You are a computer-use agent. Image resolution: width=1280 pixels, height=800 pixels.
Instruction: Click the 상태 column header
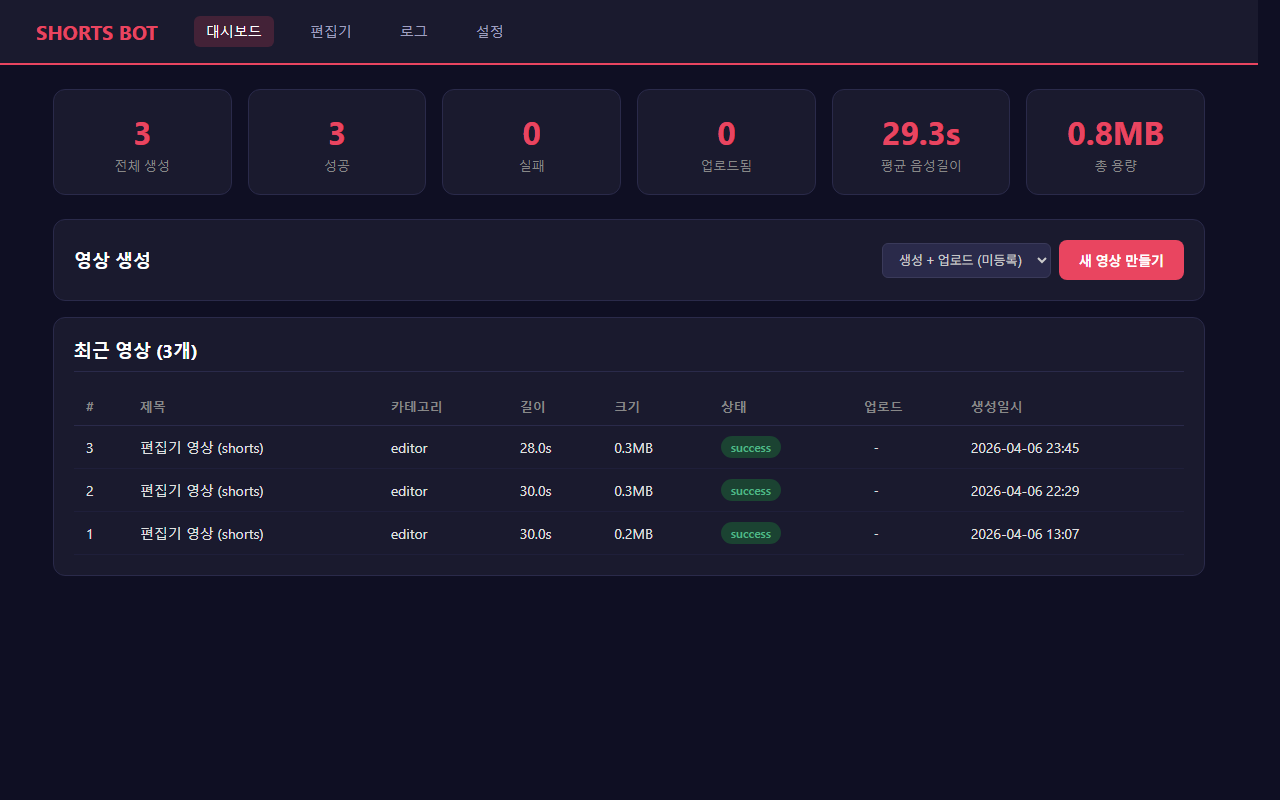(x=734, y=407)
